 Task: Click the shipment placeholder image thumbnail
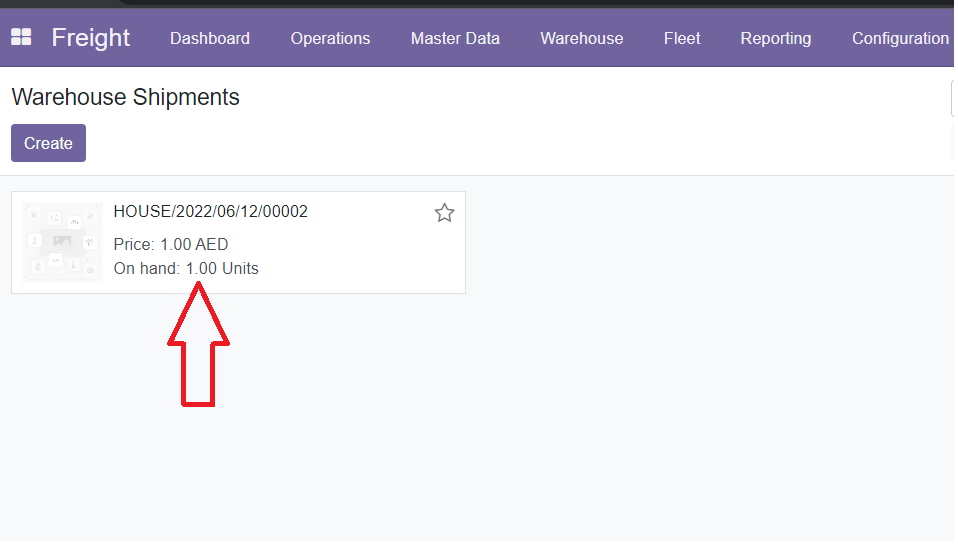(62, 242)
